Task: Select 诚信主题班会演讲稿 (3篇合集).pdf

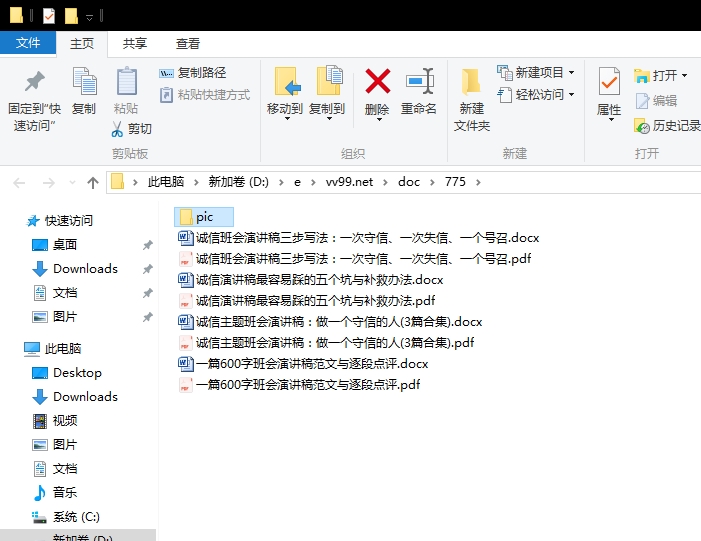Action: click(326, 343)
